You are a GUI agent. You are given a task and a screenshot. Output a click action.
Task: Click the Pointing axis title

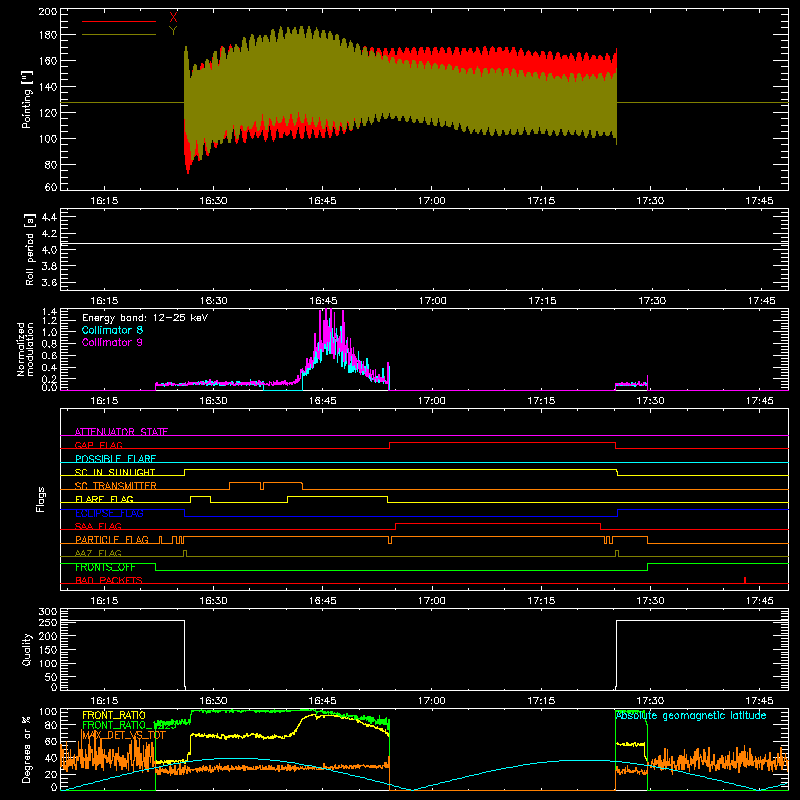click(x=27, y=99)
